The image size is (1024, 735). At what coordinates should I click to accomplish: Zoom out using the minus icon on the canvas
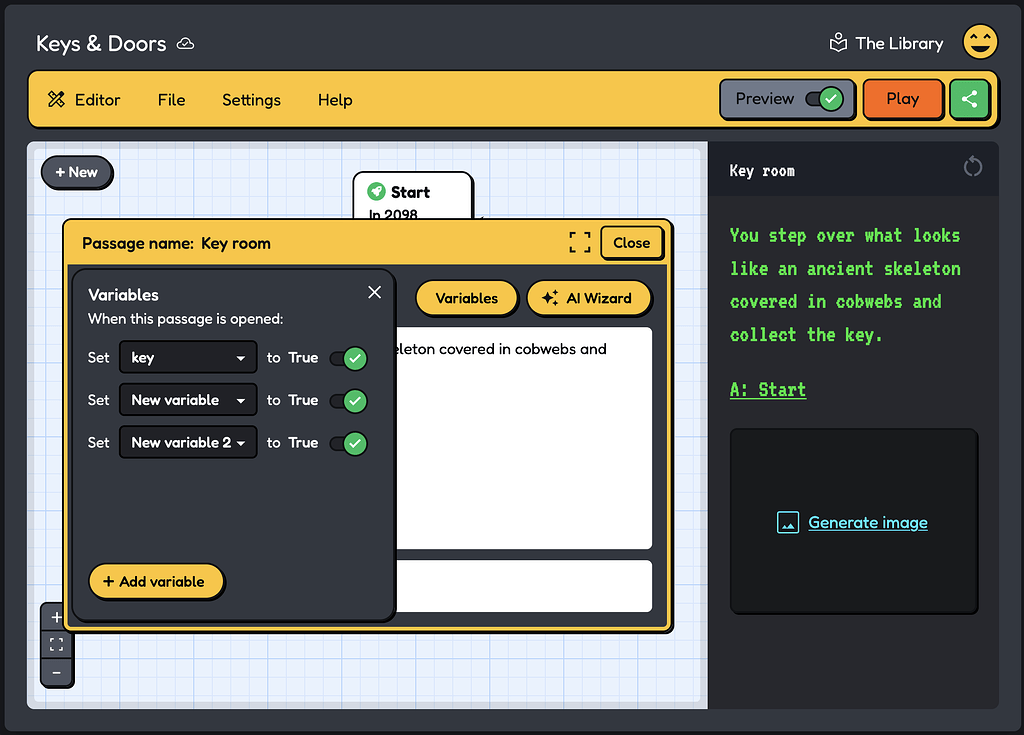57,672
